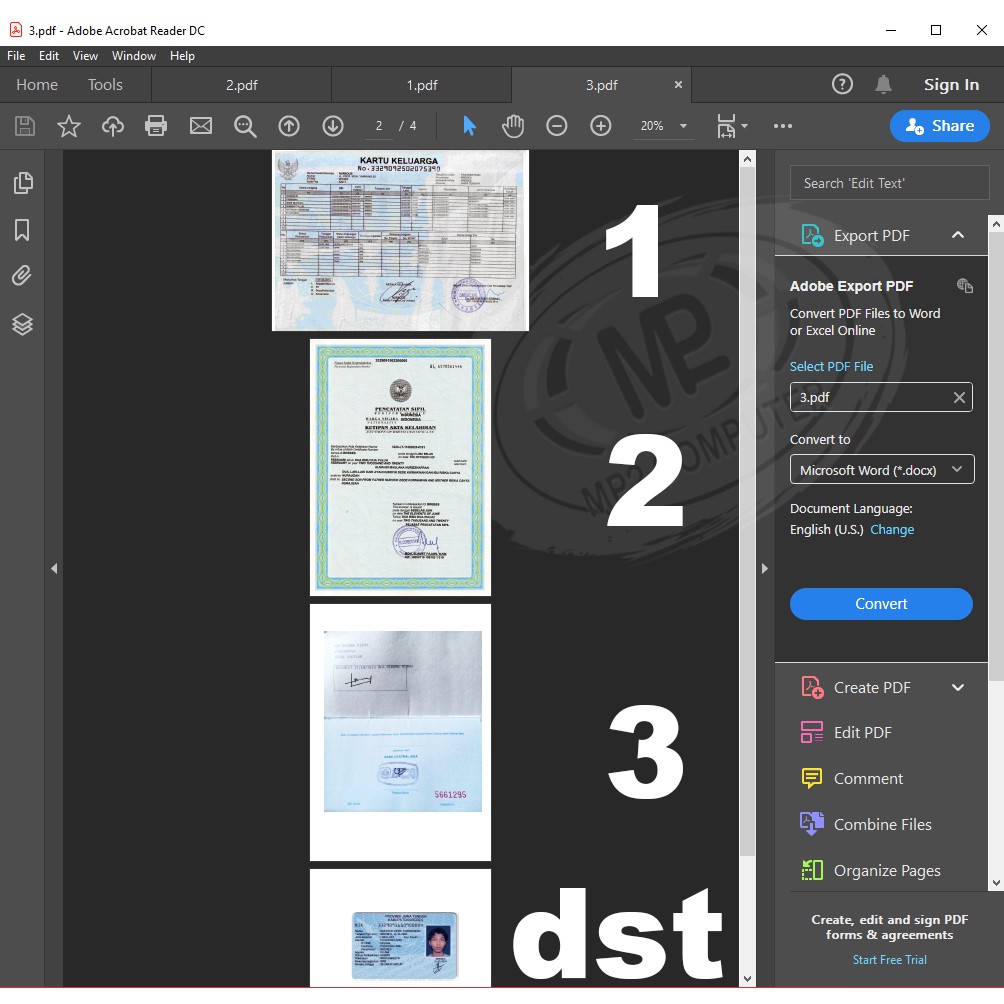Click the Print file icon
The image size is (1004, 1004).
coord(156,126)
